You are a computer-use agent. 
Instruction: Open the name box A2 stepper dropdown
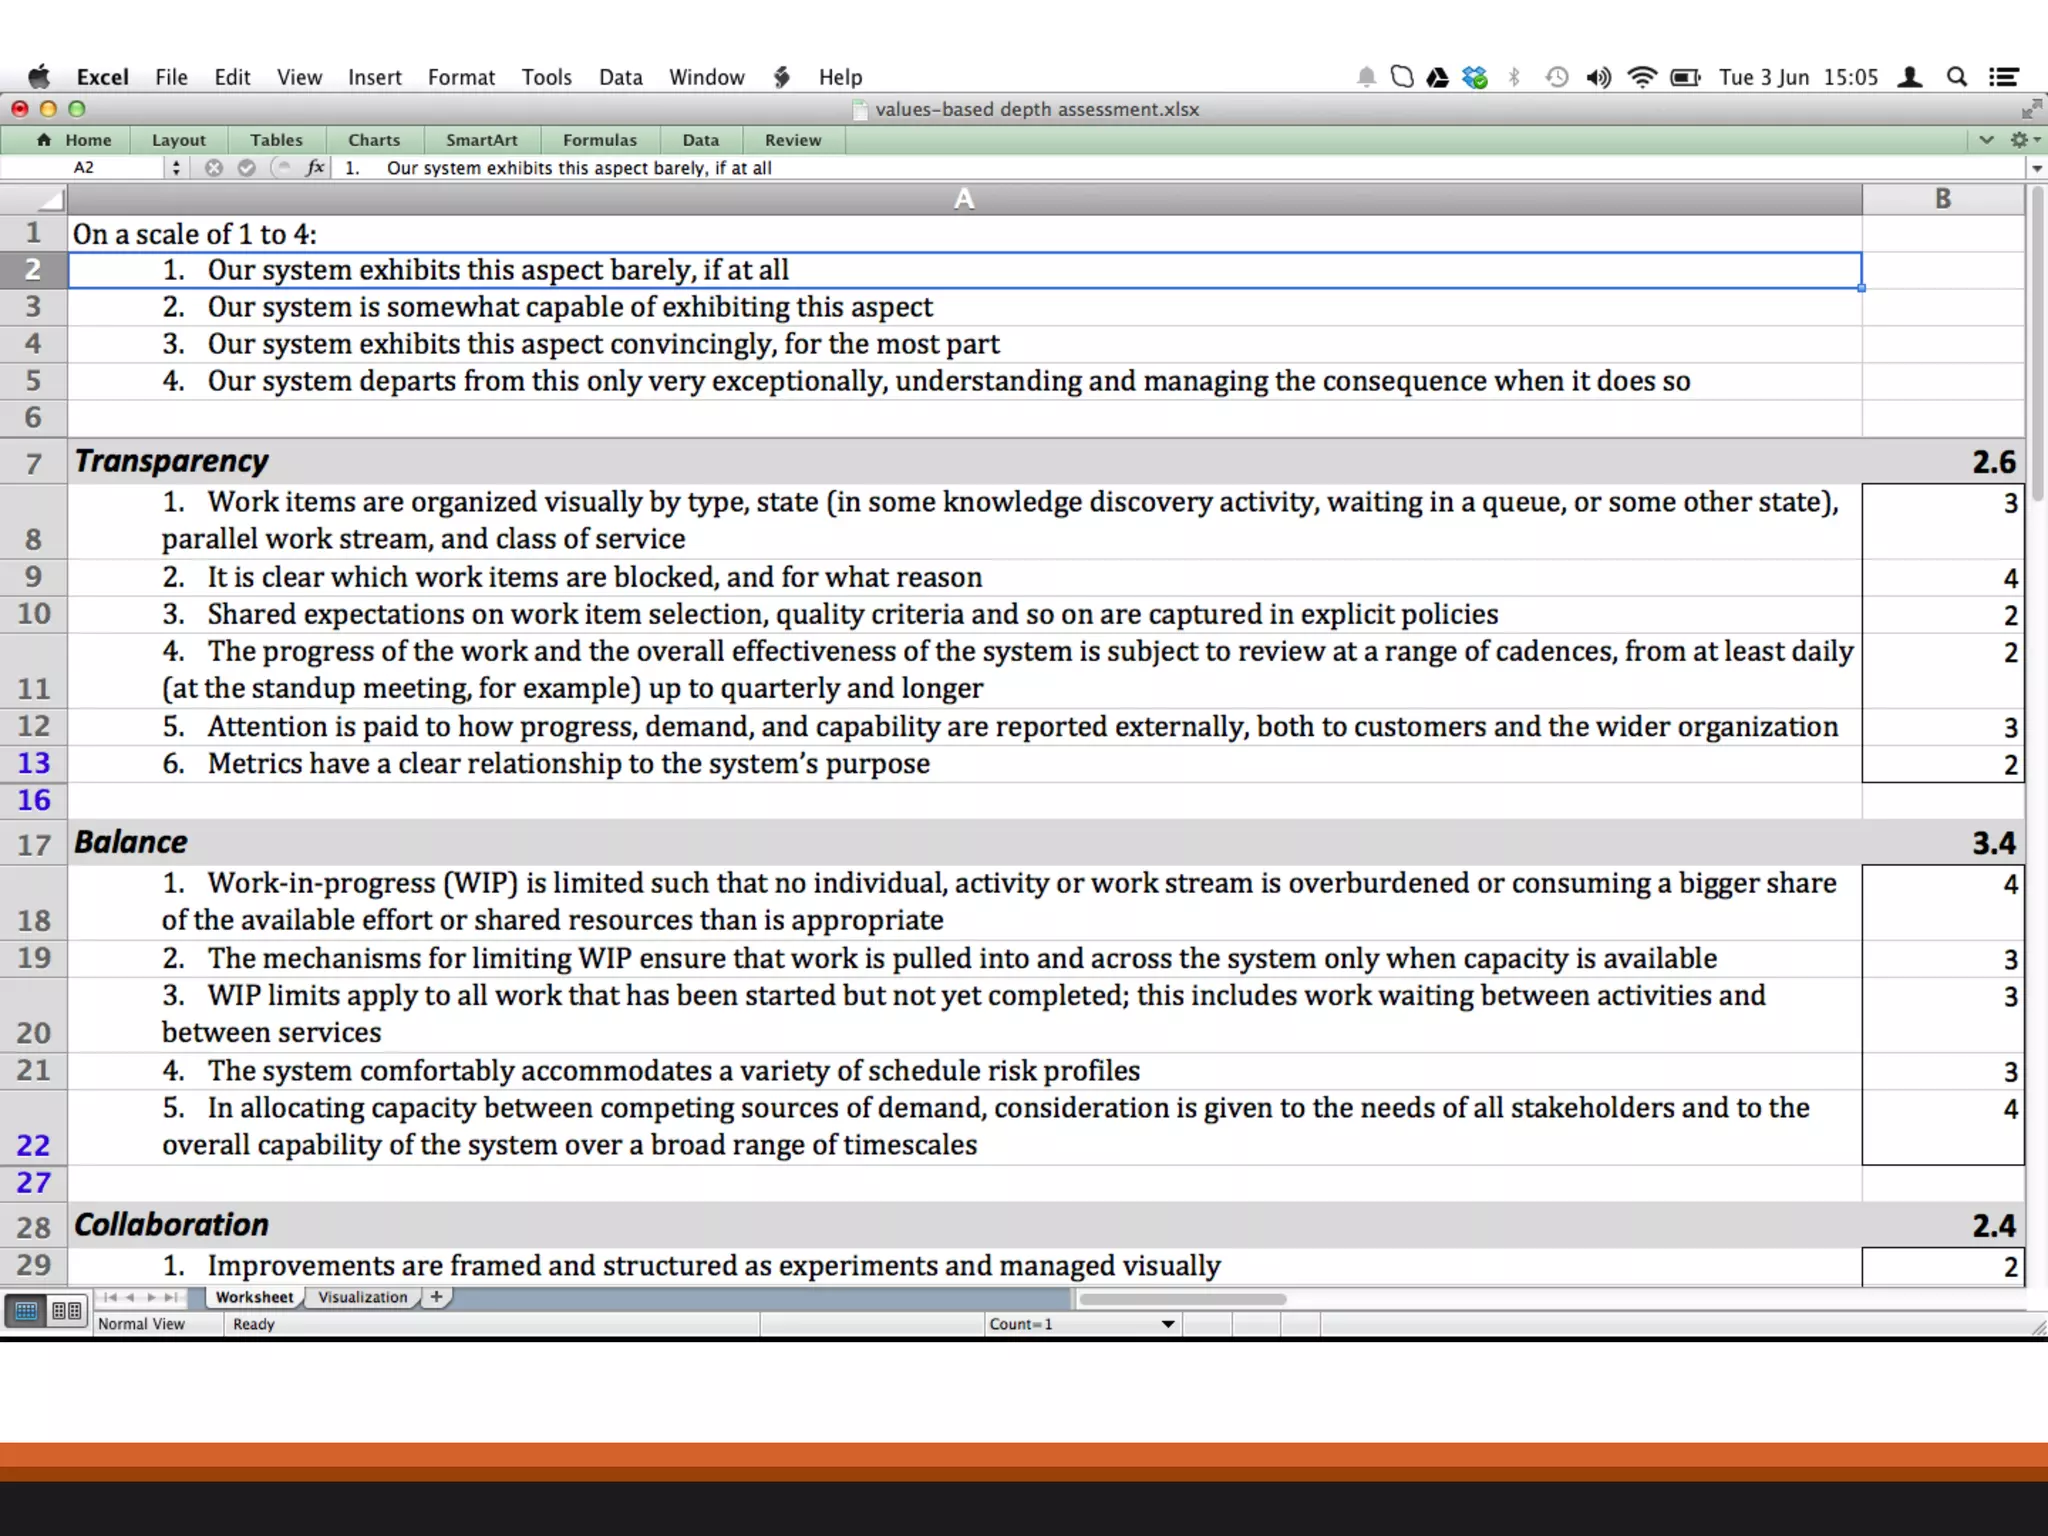[176, 168]
